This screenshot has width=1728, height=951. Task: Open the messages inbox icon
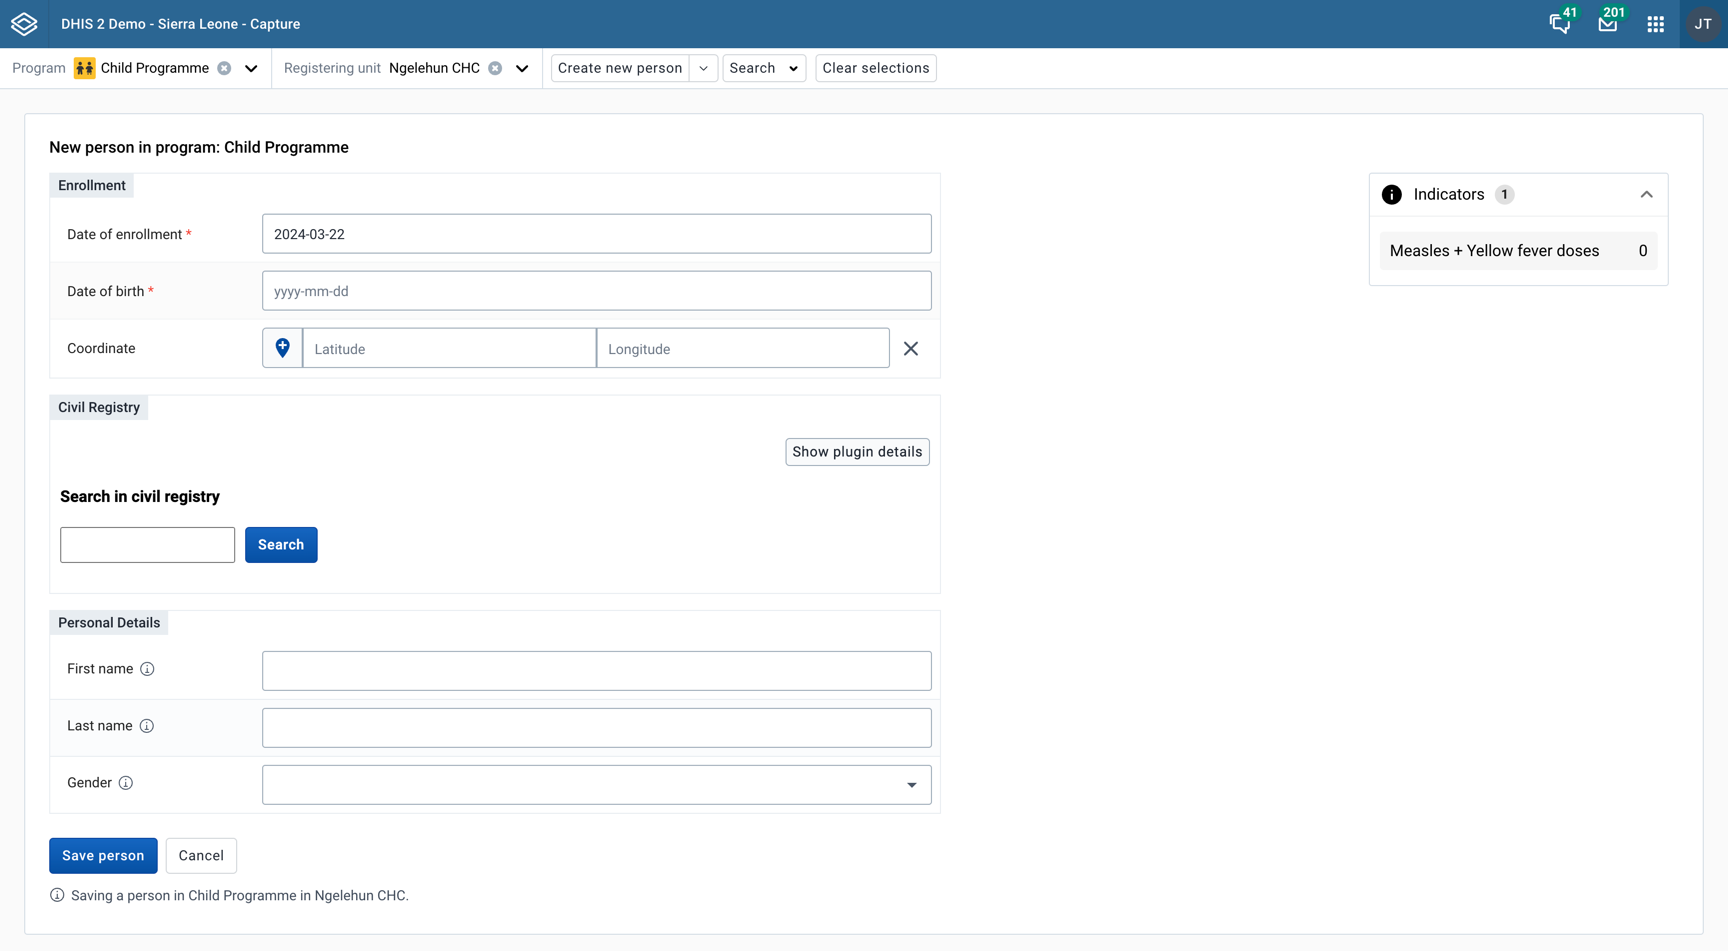[1607, 23]
